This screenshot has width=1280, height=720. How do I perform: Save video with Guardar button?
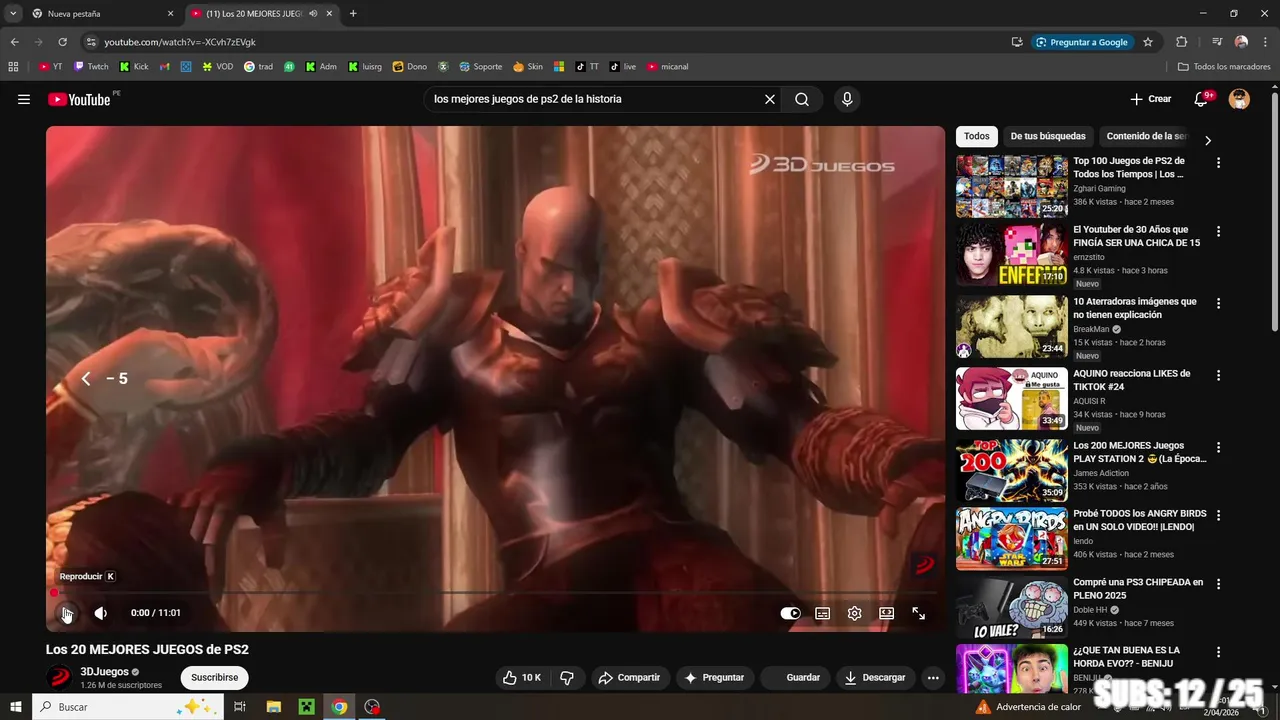point(794,677)
